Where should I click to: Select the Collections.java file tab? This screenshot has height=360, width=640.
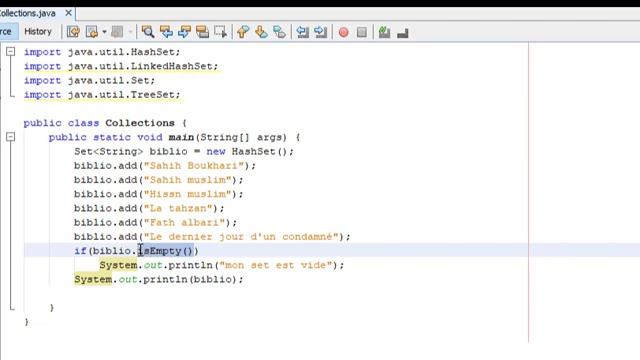tap(28, 13)
